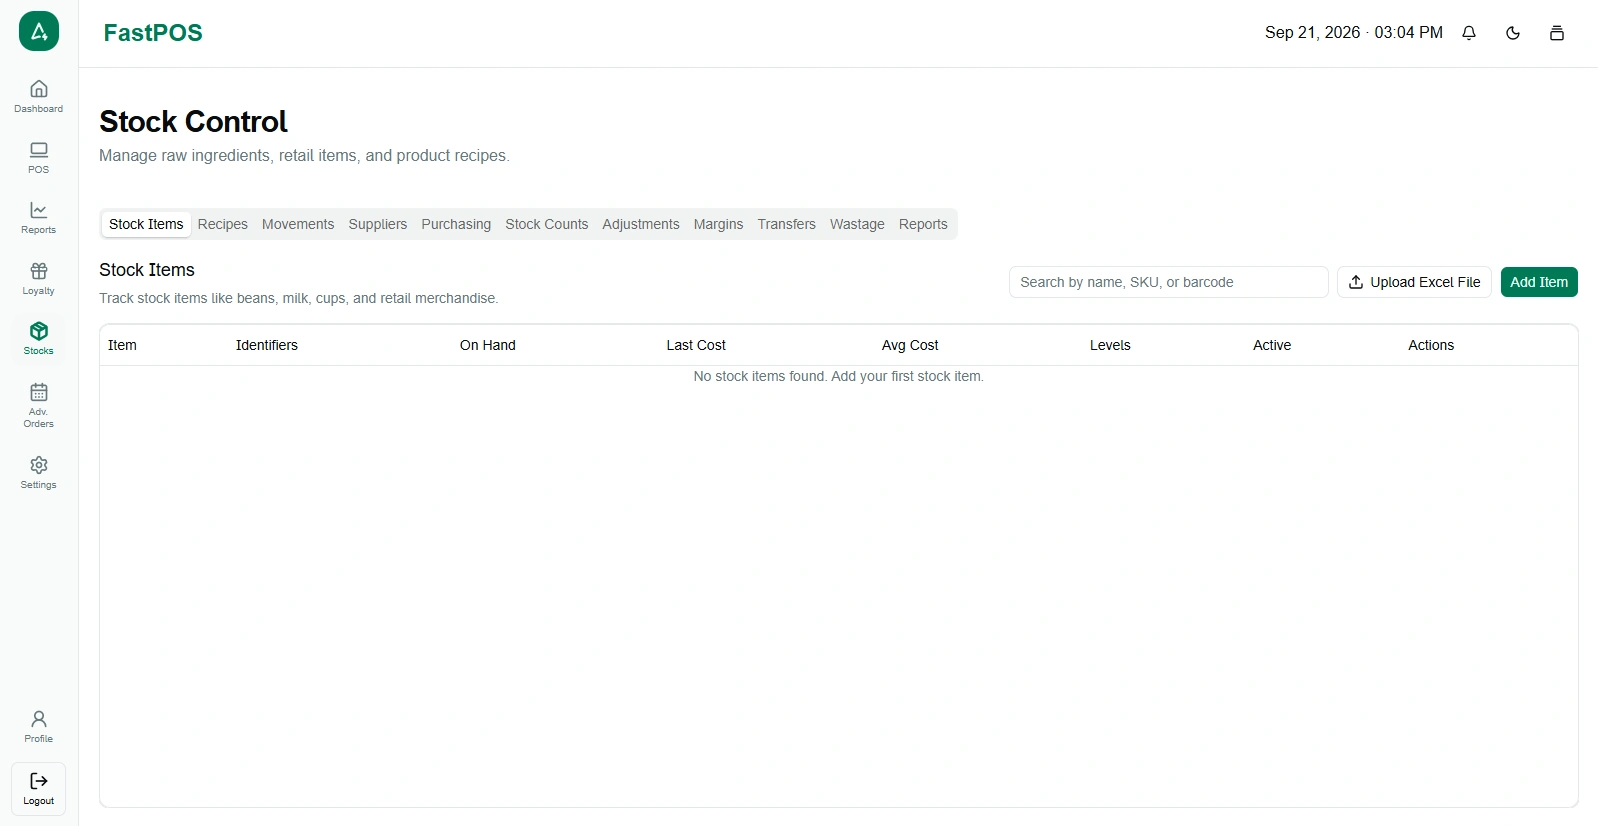Switch to the Suppliers tab
The width and height of the screenshot is (1598, 826).
378,224
